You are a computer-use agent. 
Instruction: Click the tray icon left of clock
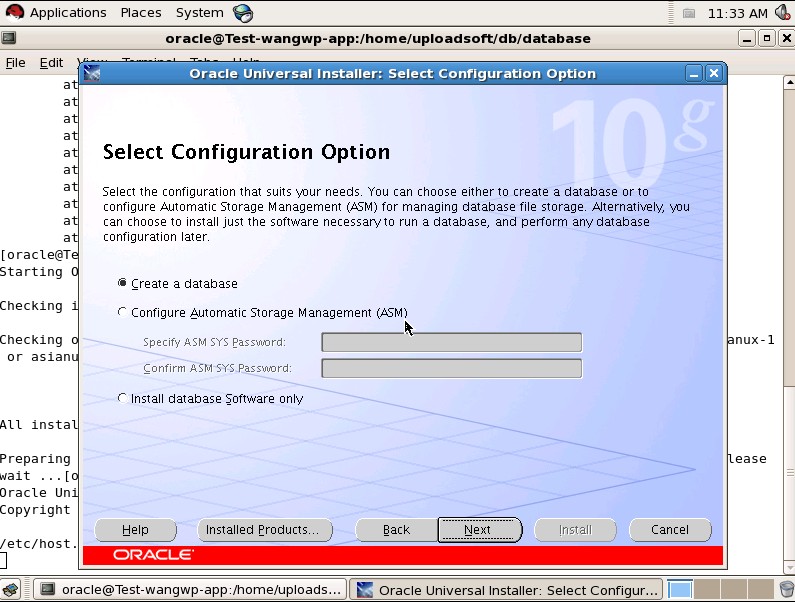click(x=689, y=13)
